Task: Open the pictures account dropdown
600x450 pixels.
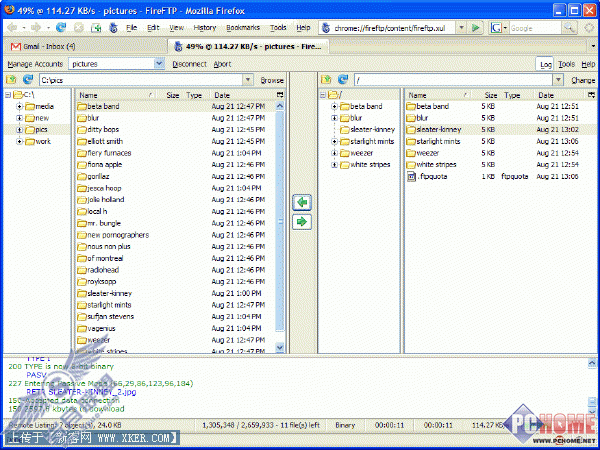Action: click(159, 64)
